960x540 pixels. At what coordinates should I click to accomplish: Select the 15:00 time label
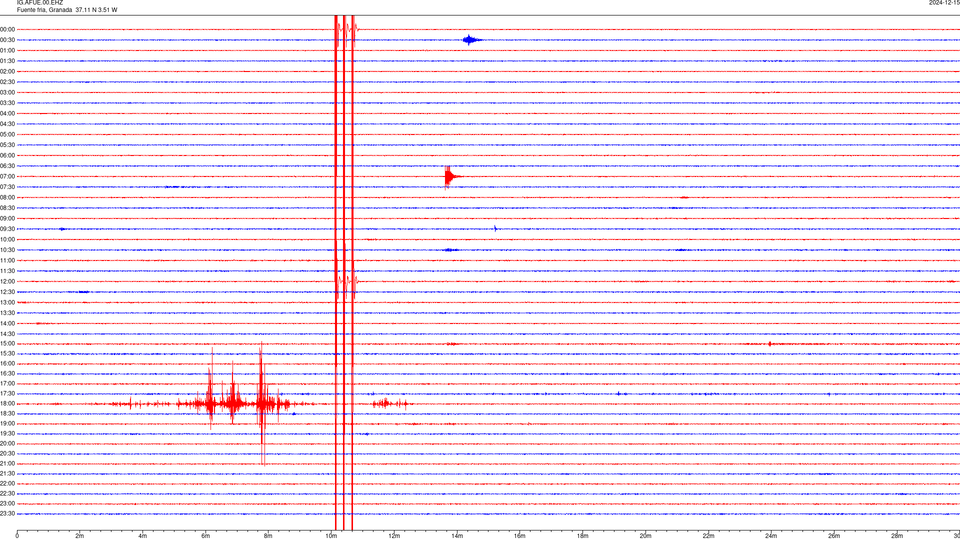point(8,344)
